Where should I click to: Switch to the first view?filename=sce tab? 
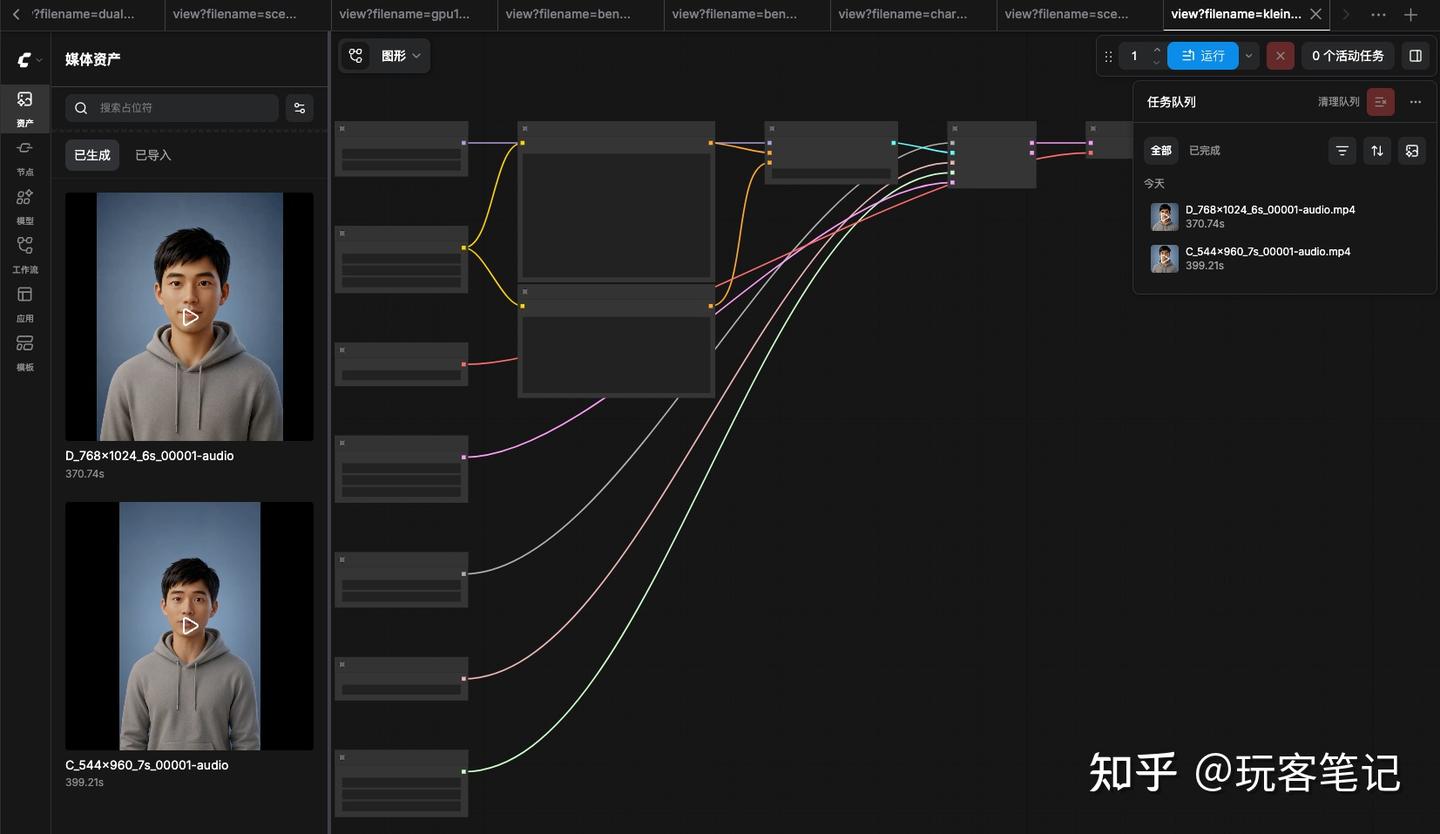pos(249,14)
